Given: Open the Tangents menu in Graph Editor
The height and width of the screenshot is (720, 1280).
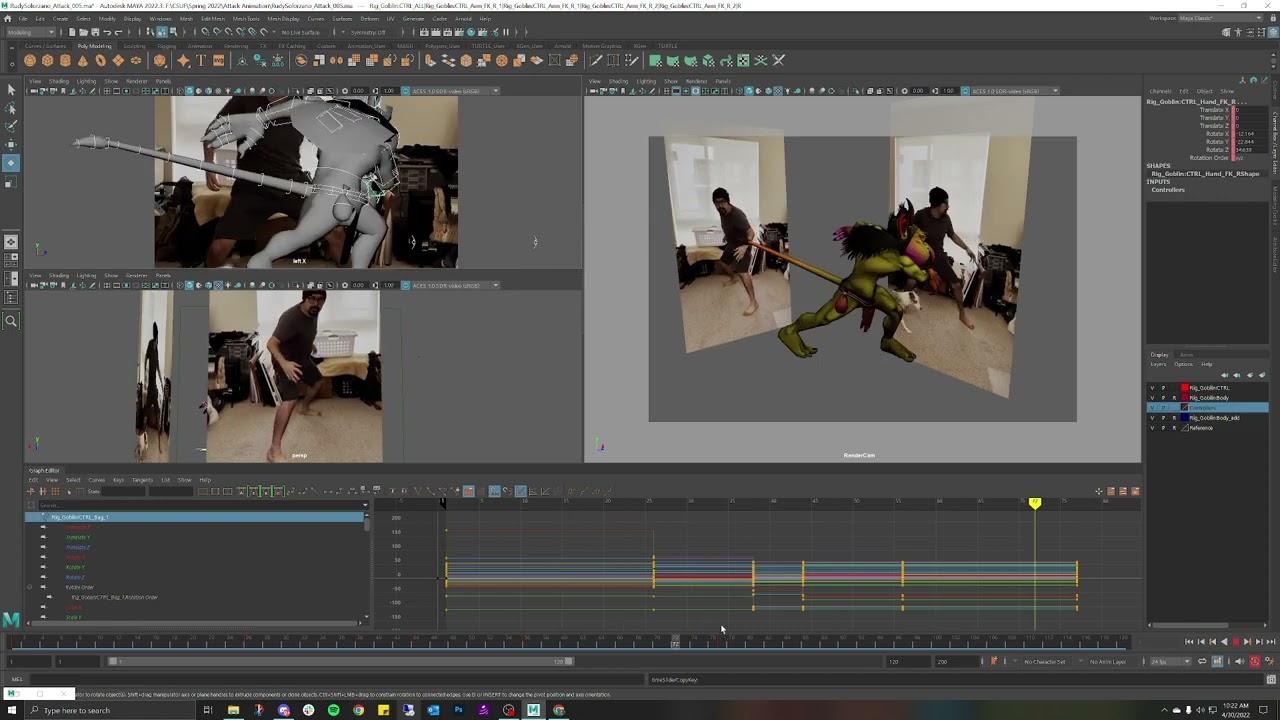Looking at the screenshot, I should click(142, 480).
